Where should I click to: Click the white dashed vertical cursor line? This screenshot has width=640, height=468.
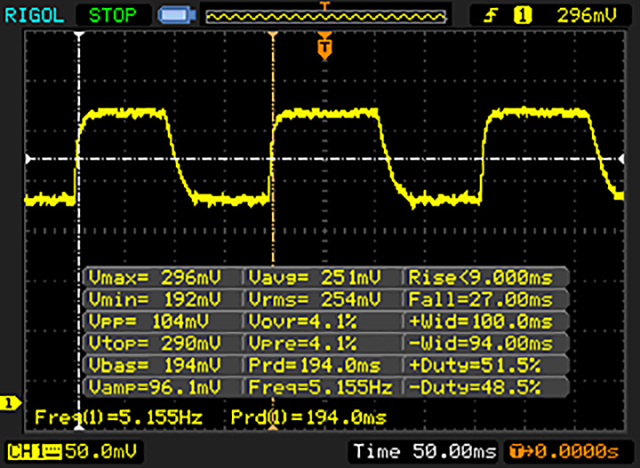coord(79,231)
